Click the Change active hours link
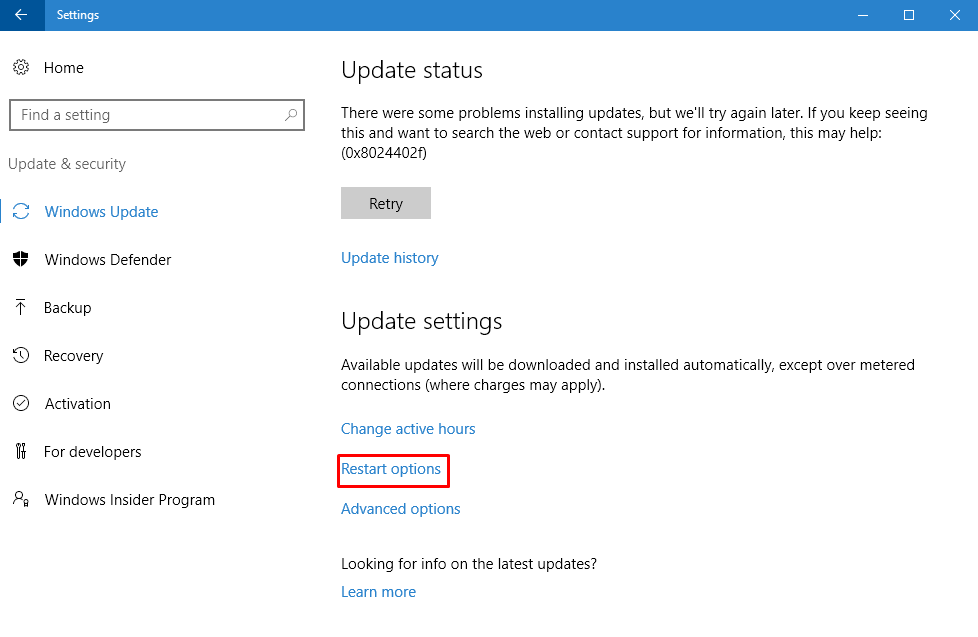This screenshot has width=978, height=637. click(408, 429)
